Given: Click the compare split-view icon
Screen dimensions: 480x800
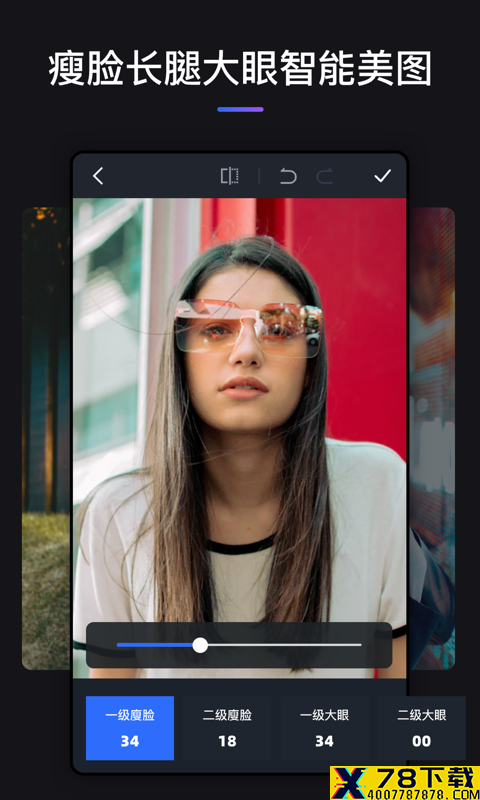Looking at the screenshot, I should click(230, 176).
